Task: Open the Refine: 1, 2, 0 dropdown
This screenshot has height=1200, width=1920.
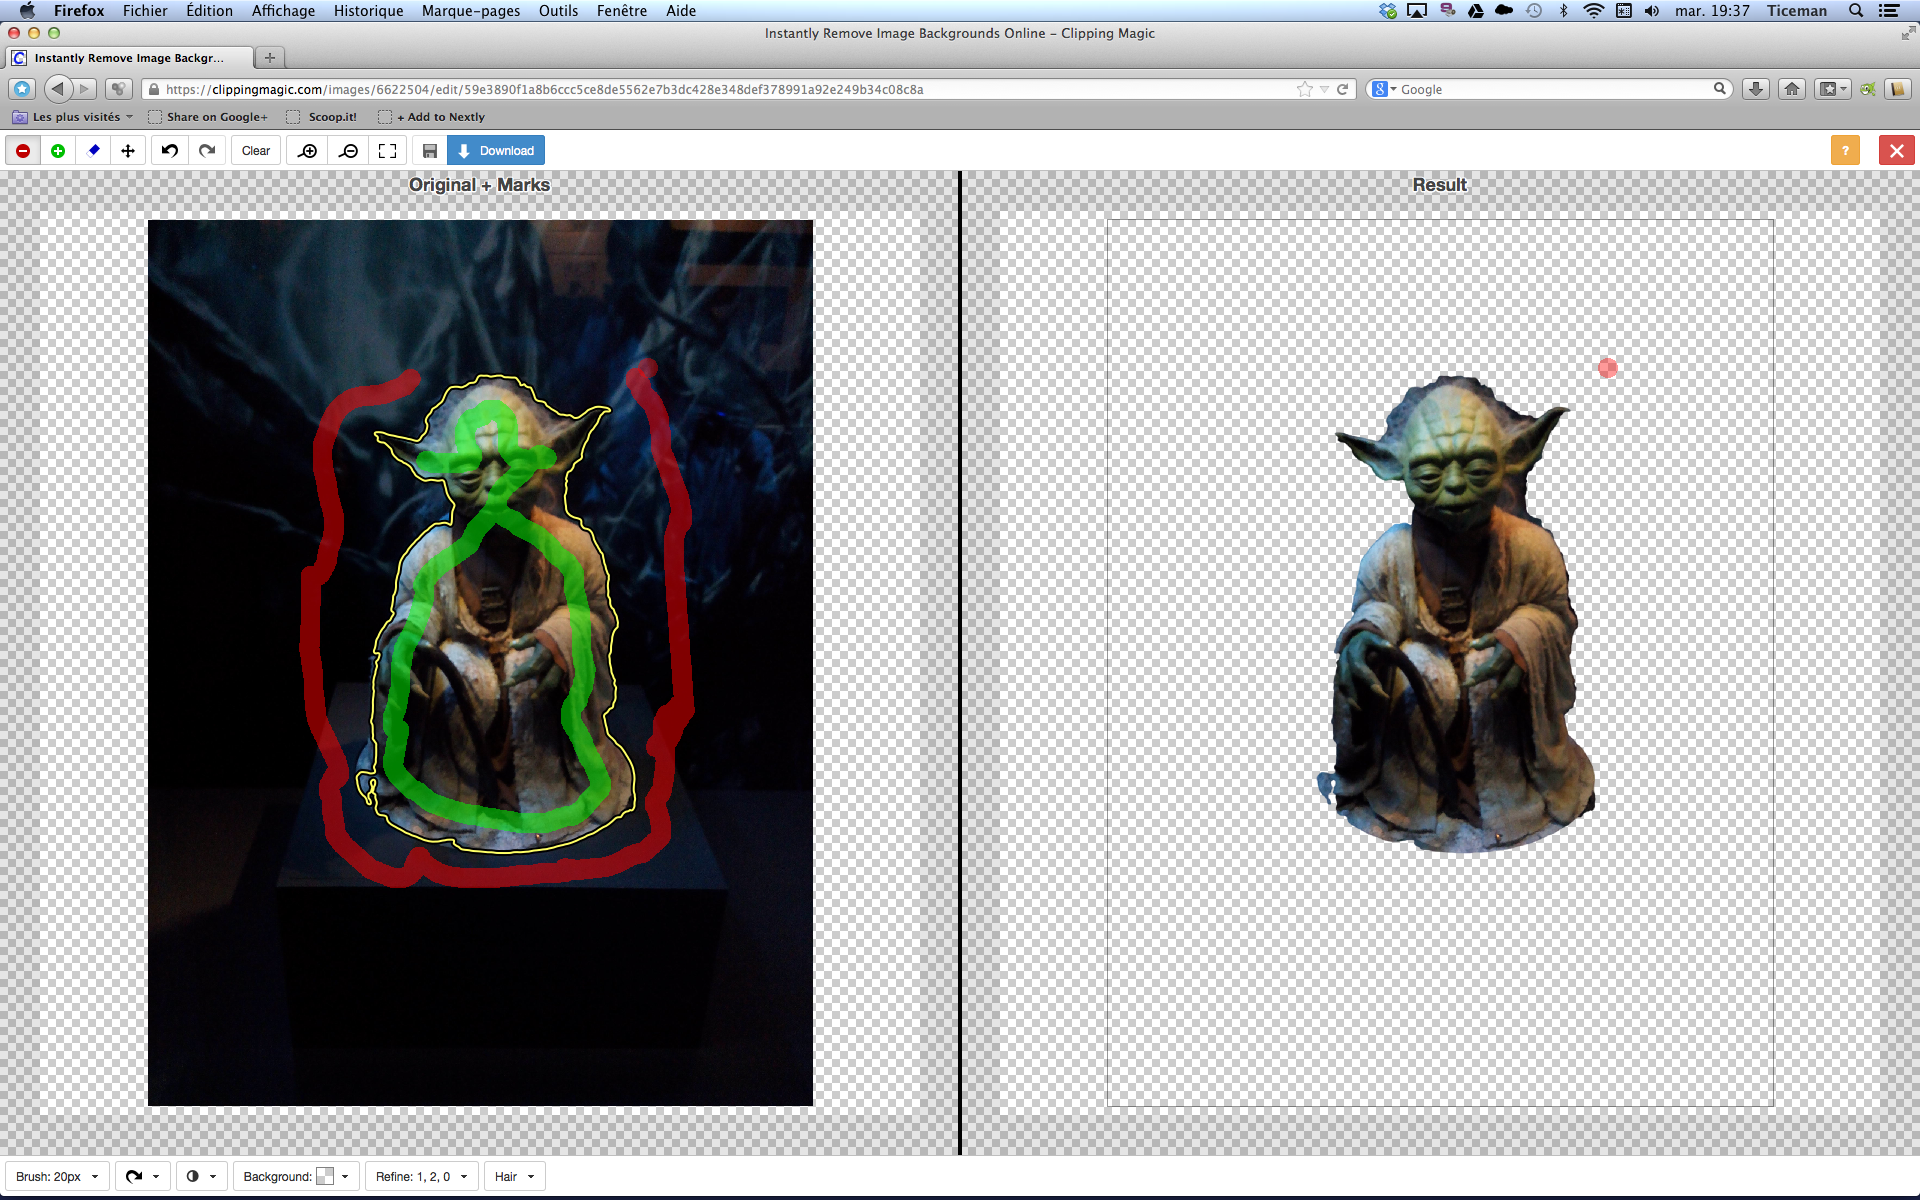Action: click(x=422, y=1176)
